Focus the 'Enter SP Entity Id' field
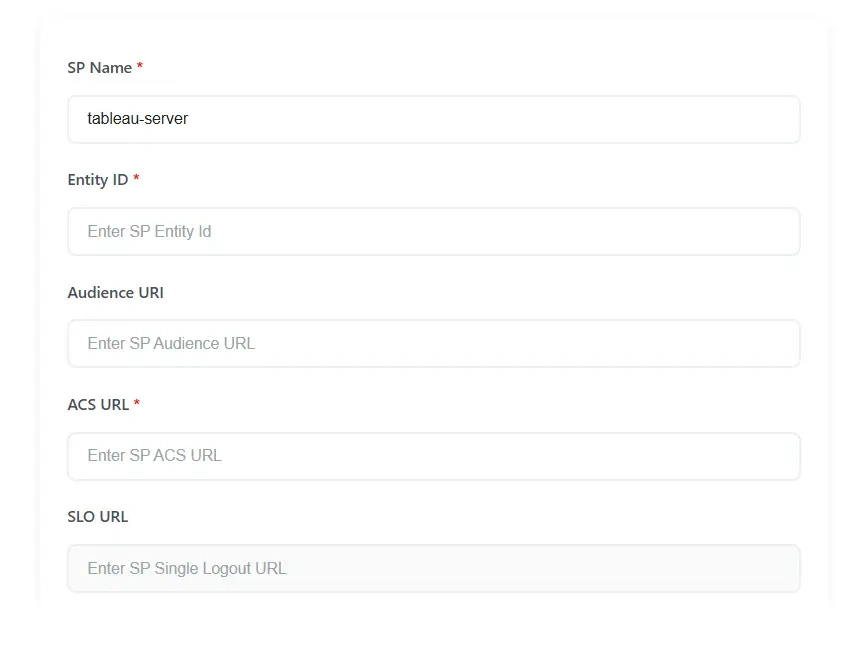The width and height of the screenshot is (861, 649). 433,231
